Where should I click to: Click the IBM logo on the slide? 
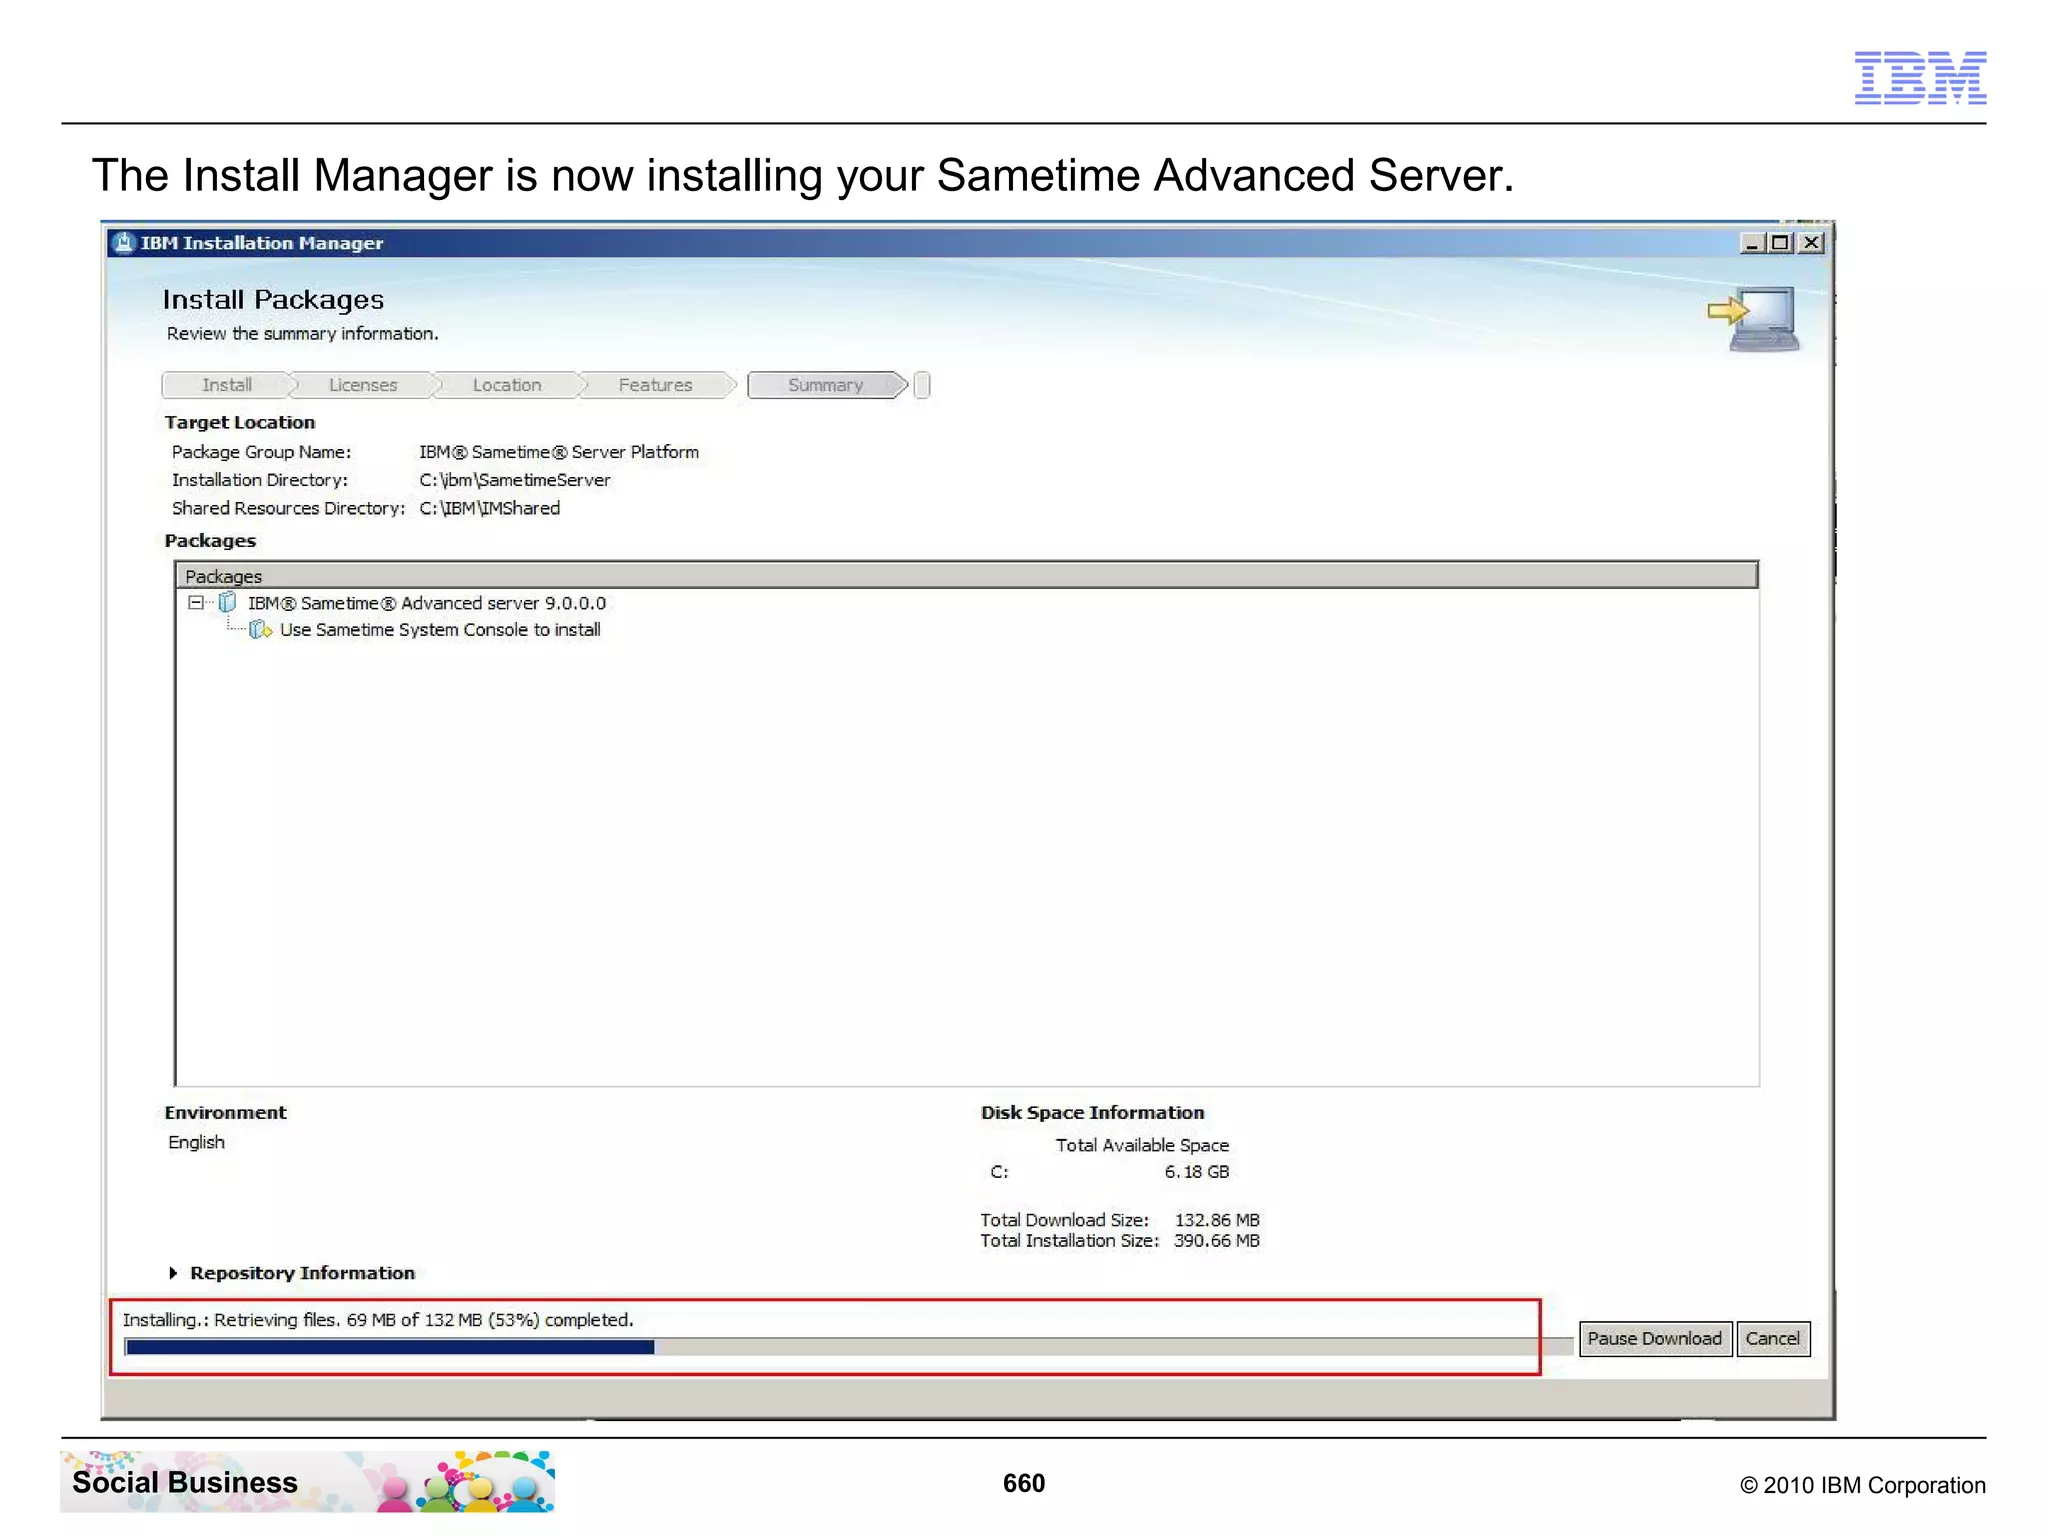(x=1920, y=77)
